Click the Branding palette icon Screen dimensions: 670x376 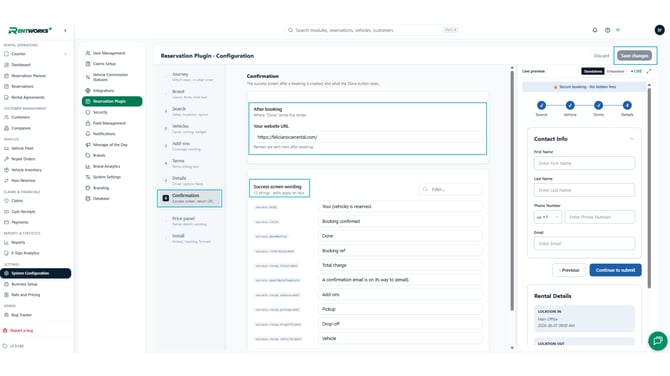tap(88, 188)
